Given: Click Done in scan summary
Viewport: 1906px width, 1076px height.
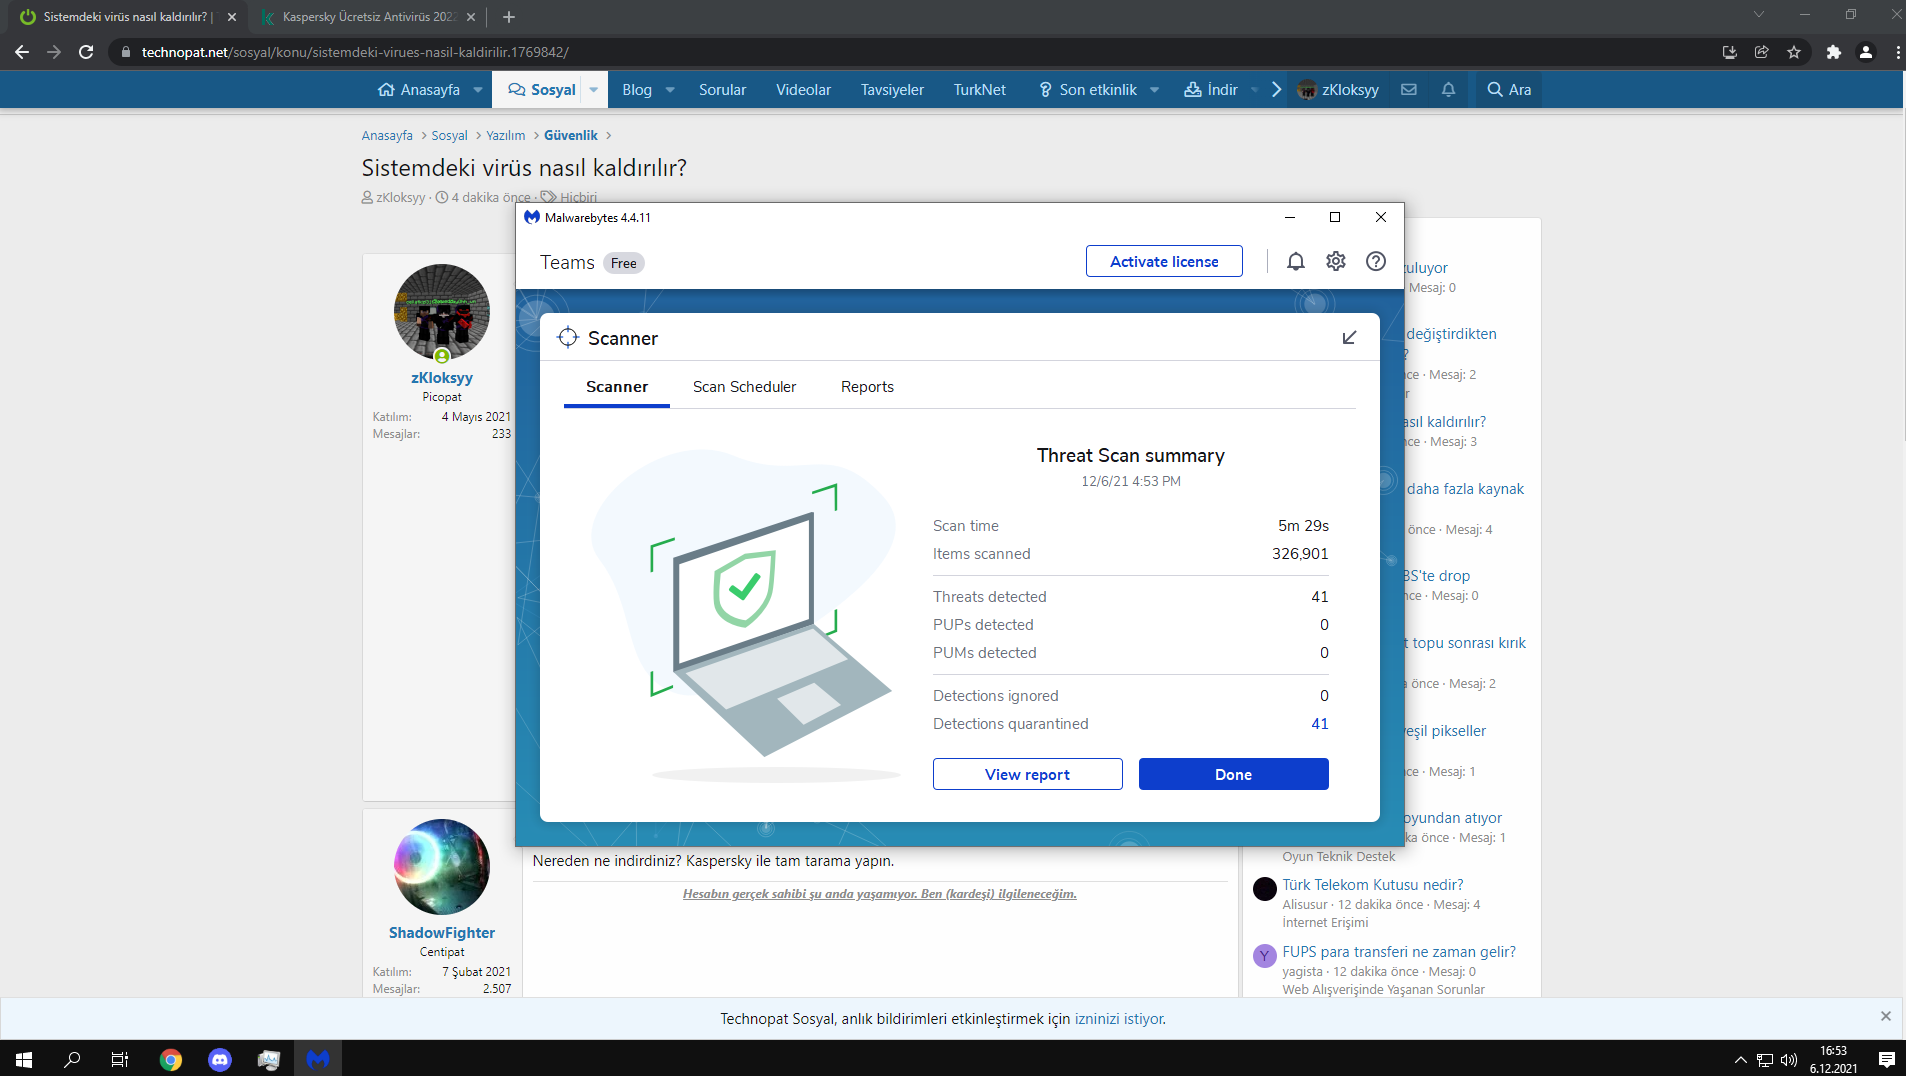Looking at the screenshot, I should tap(1233, 774).
